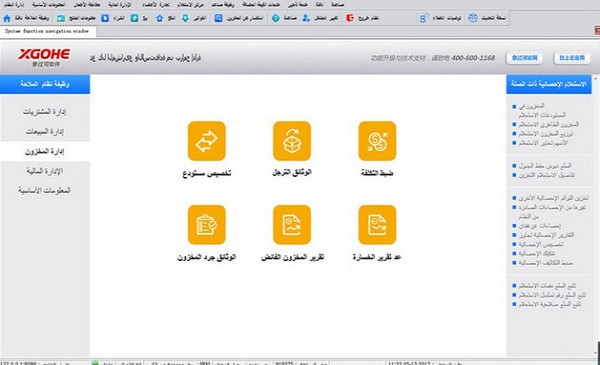The height and width of the screenshot is (365, 600).
Task: Open the الأسهم تحذير stock warning link
Action: tap(543, 143)
